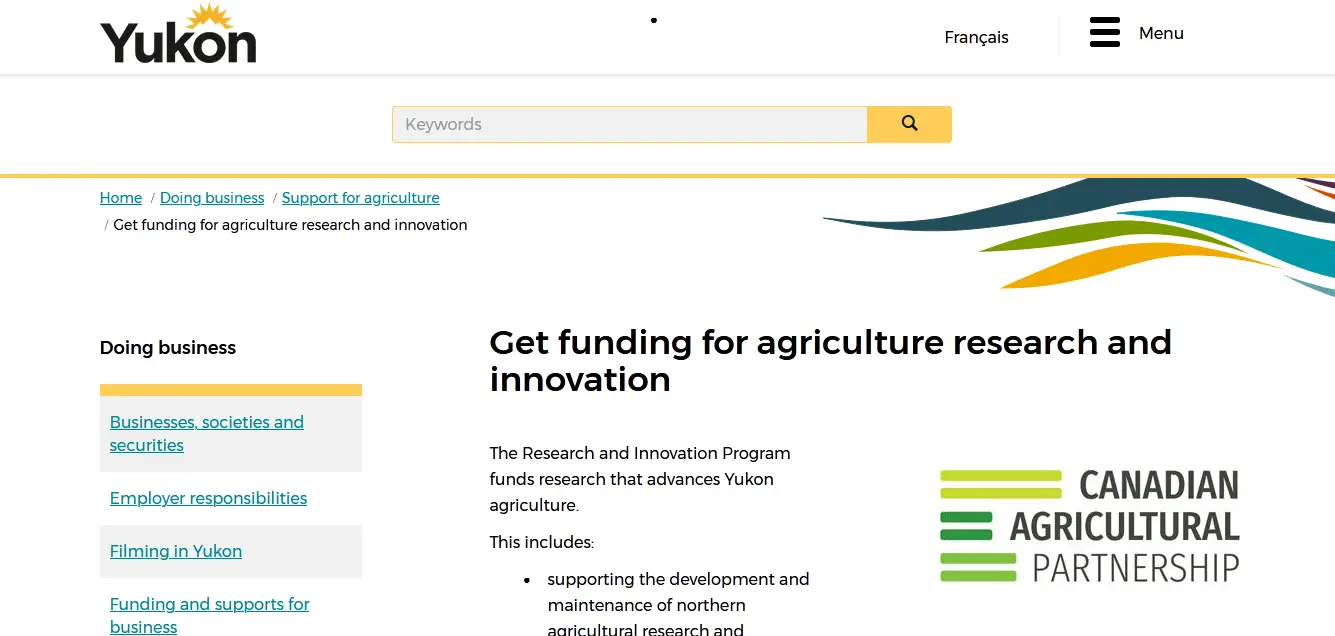This screenshot has height=636, width=1335.
Task: Open Businesses, societies and securities sidebar link
Action: coord(206,434)
